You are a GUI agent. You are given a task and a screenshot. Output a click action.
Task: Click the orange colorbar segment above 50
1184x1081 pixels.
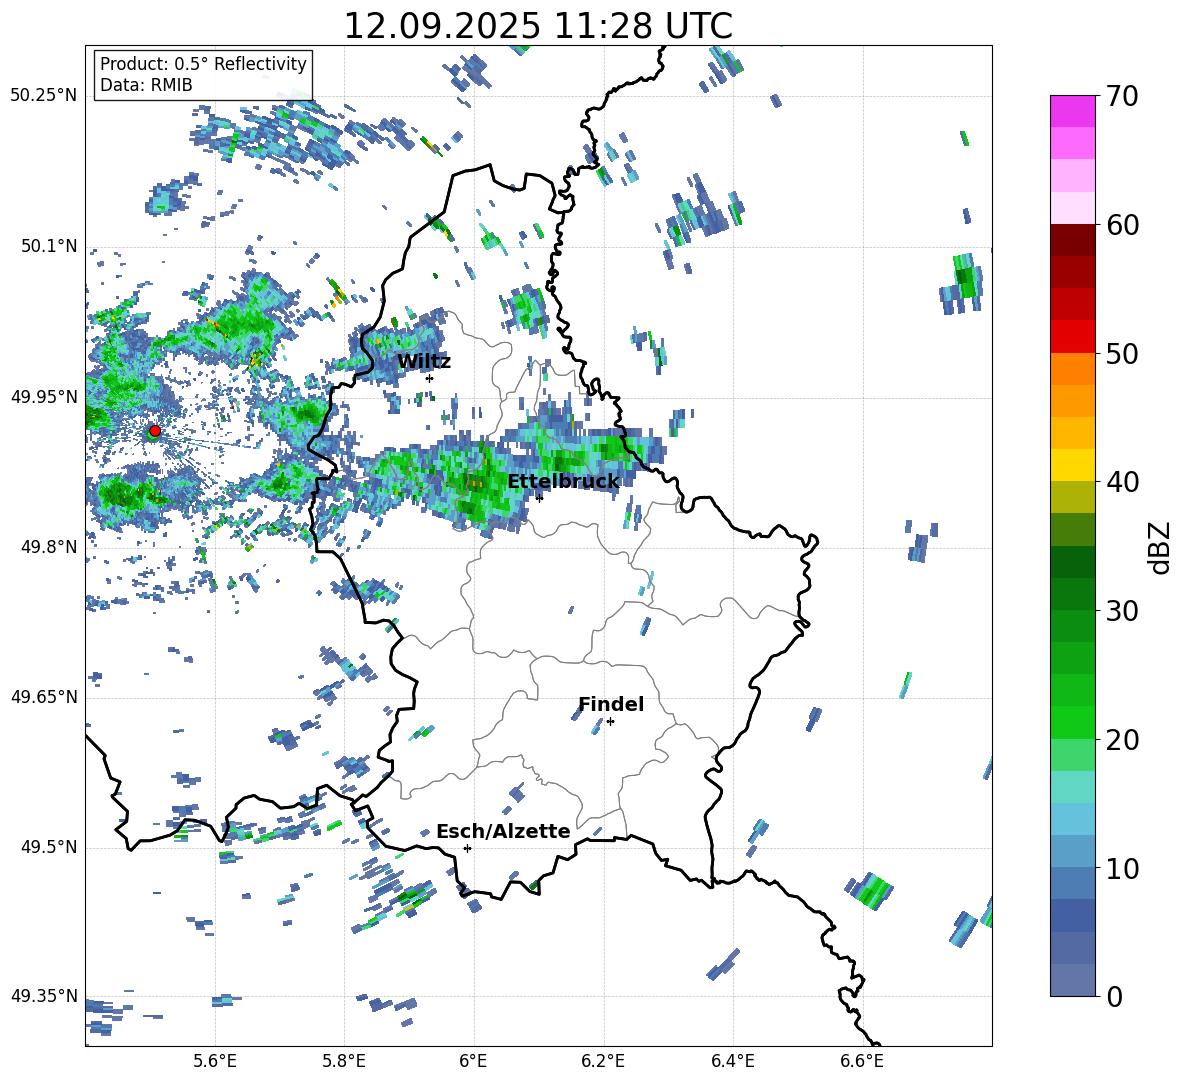pos(1072,369)
